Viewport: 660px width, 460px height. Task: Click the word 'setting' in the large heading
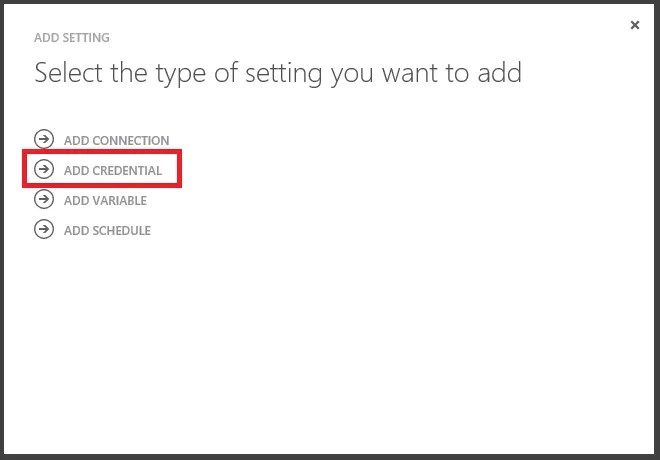pos(284,74)
